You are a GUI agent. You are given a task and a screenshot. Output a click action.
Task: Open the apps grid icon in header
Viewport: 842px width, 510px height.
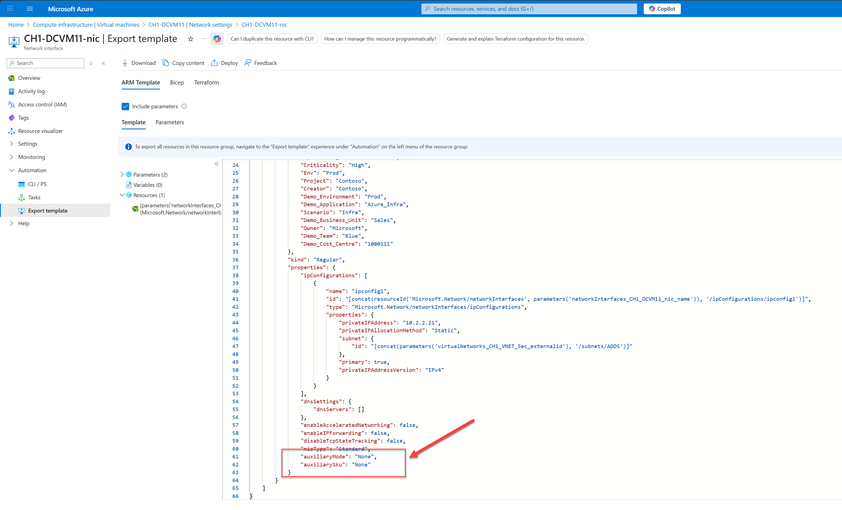click(10, 9)
